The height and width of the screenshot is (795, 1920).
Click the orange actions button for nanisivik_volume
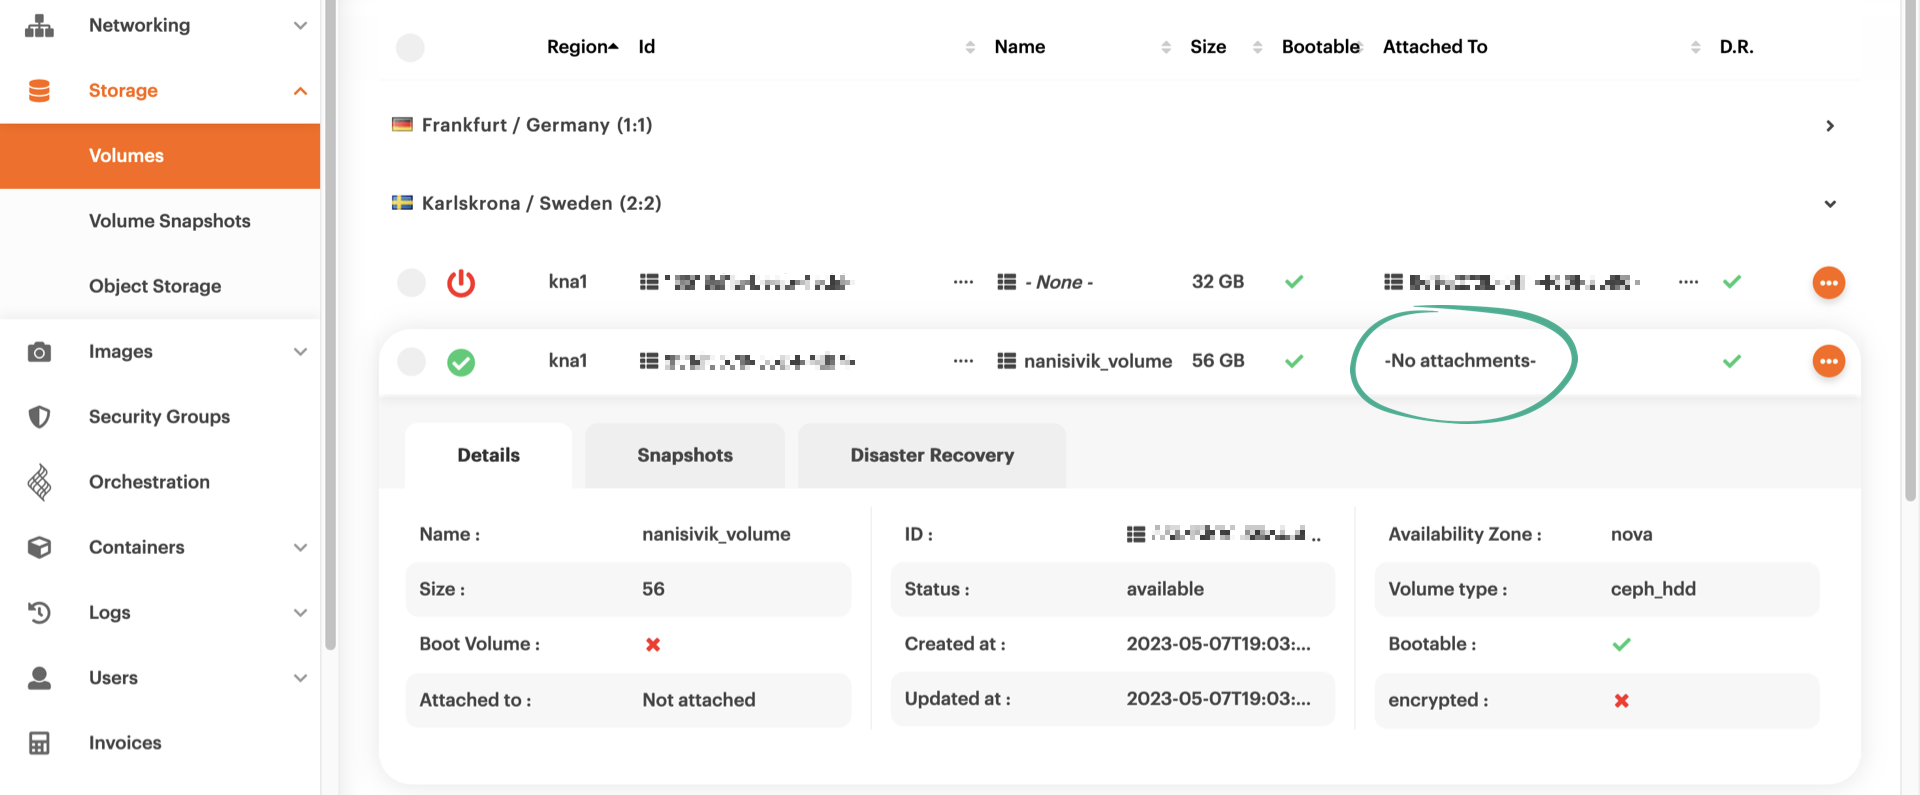[1828, 361]
